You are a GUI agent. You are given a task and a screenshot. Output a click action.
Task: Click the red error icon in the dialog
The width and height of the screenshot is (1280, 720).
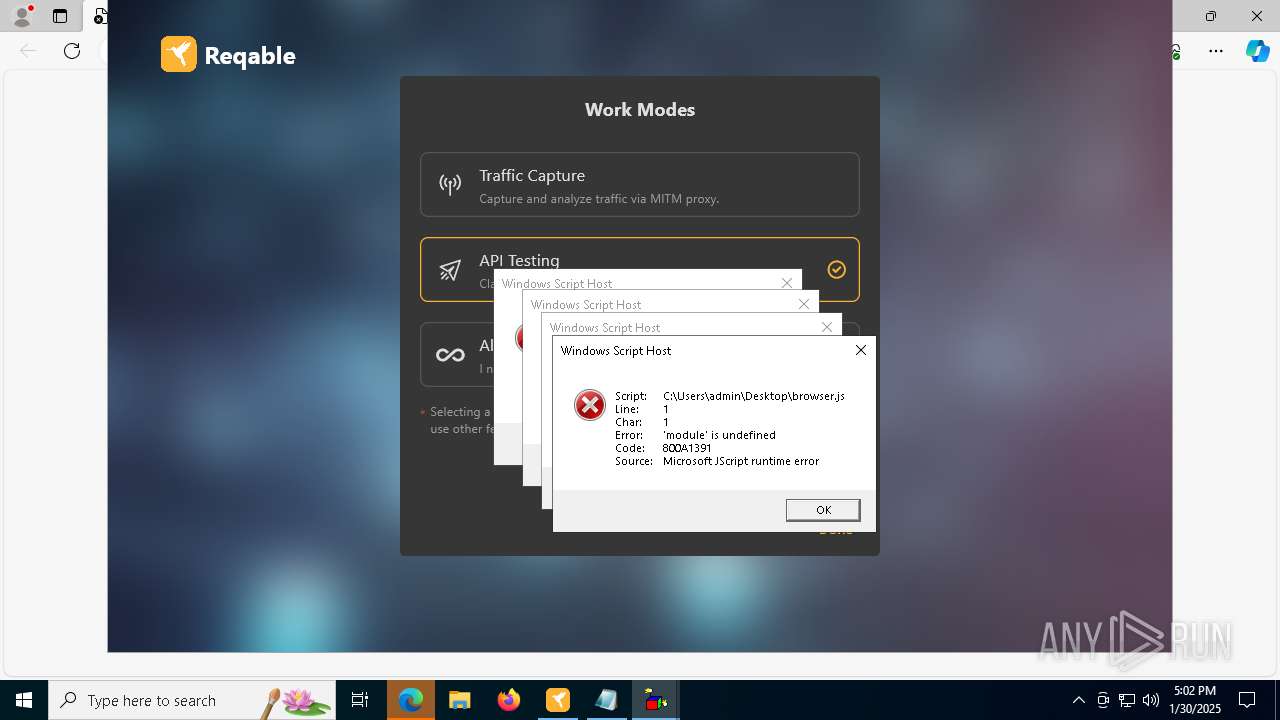click(x=590, y=405)
